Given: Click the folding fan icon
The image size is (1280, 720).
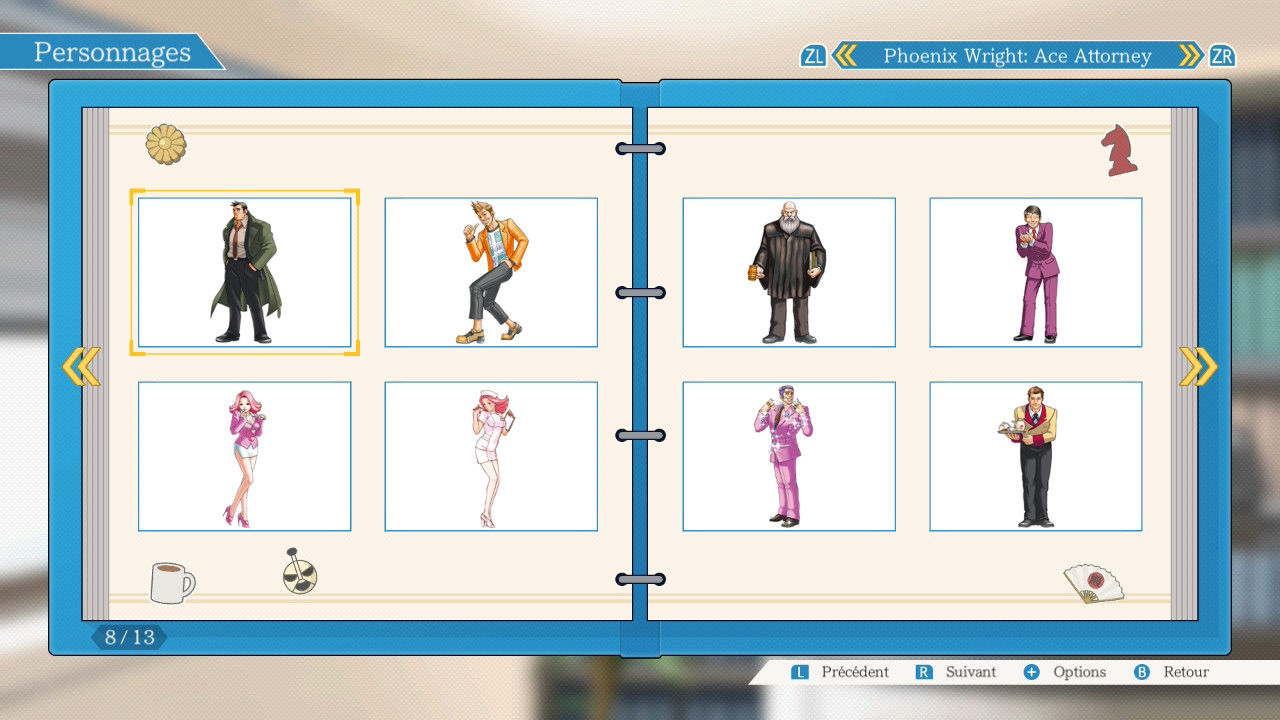Looking at the screenshot, I should click(1092, 583).
